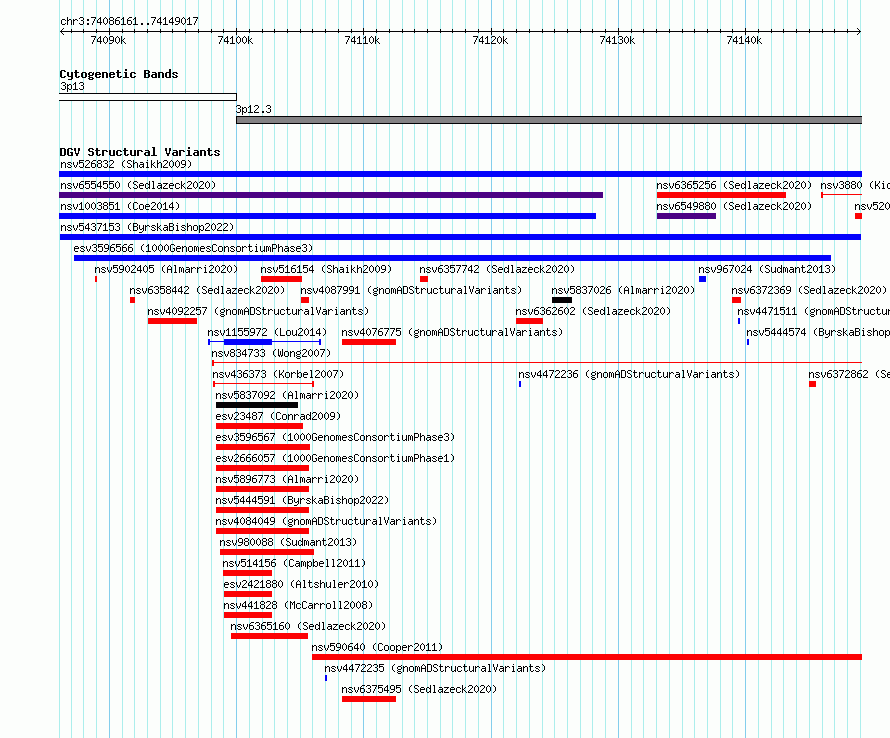
Task: Open nsv6362602 (Sedlazeck2020) label
Action: [593, 311]
